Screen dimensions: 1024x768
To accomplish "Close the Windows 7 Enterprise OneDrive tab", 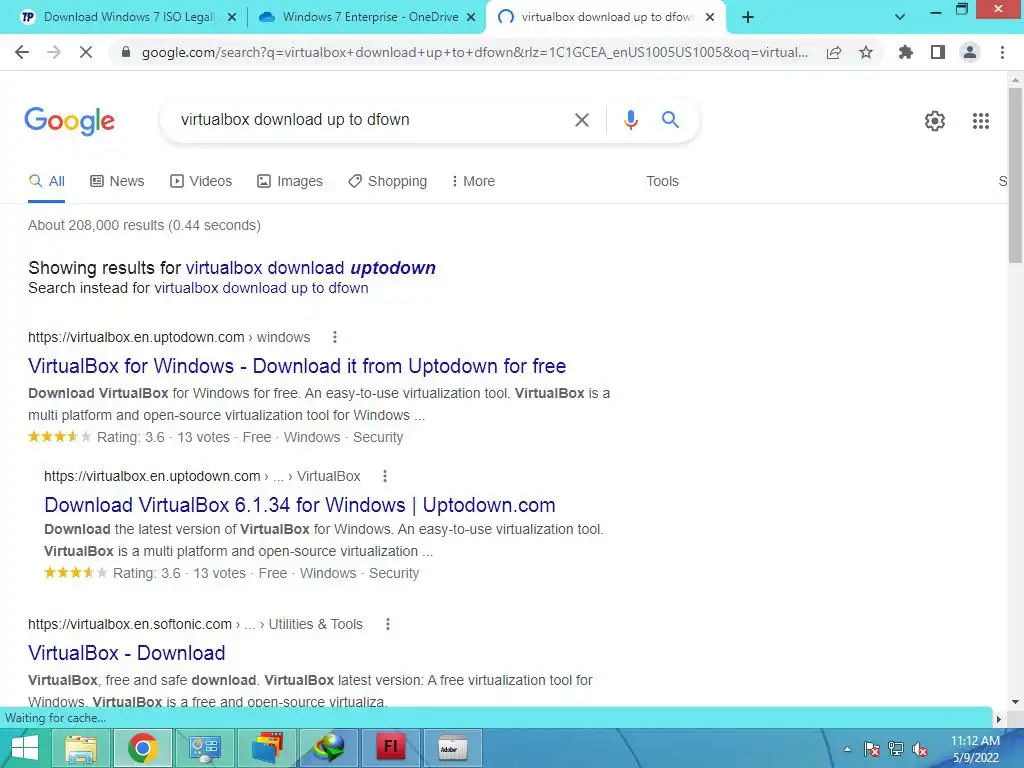I will point(471,18).
